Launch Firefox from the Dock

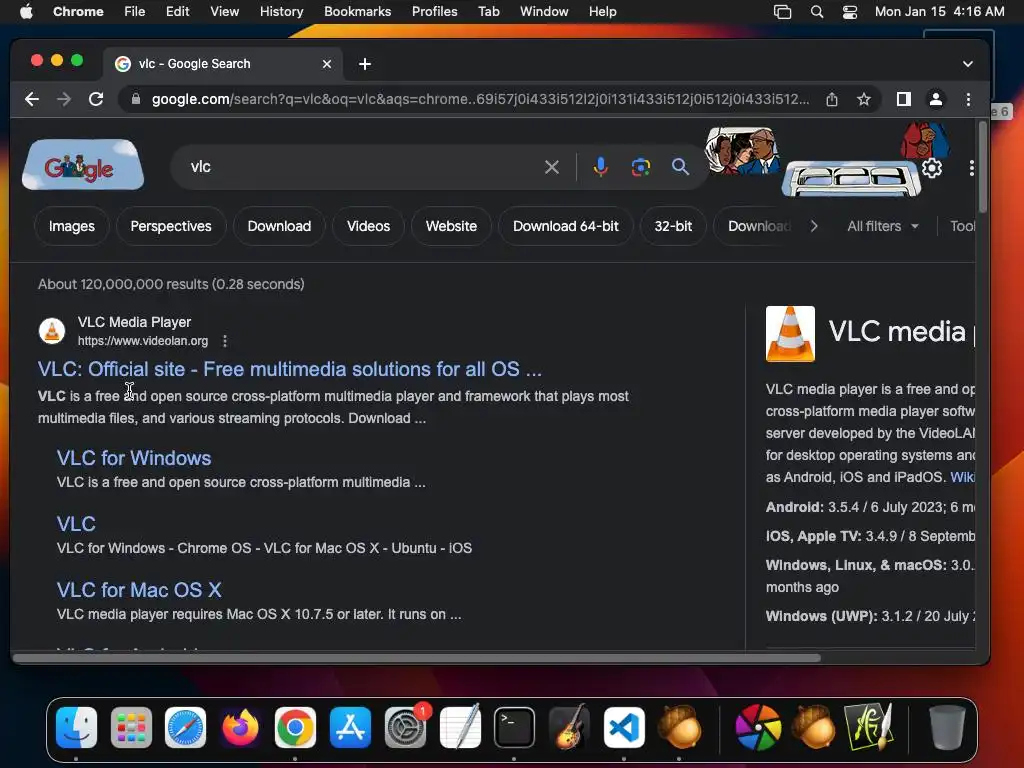(240, 727)
